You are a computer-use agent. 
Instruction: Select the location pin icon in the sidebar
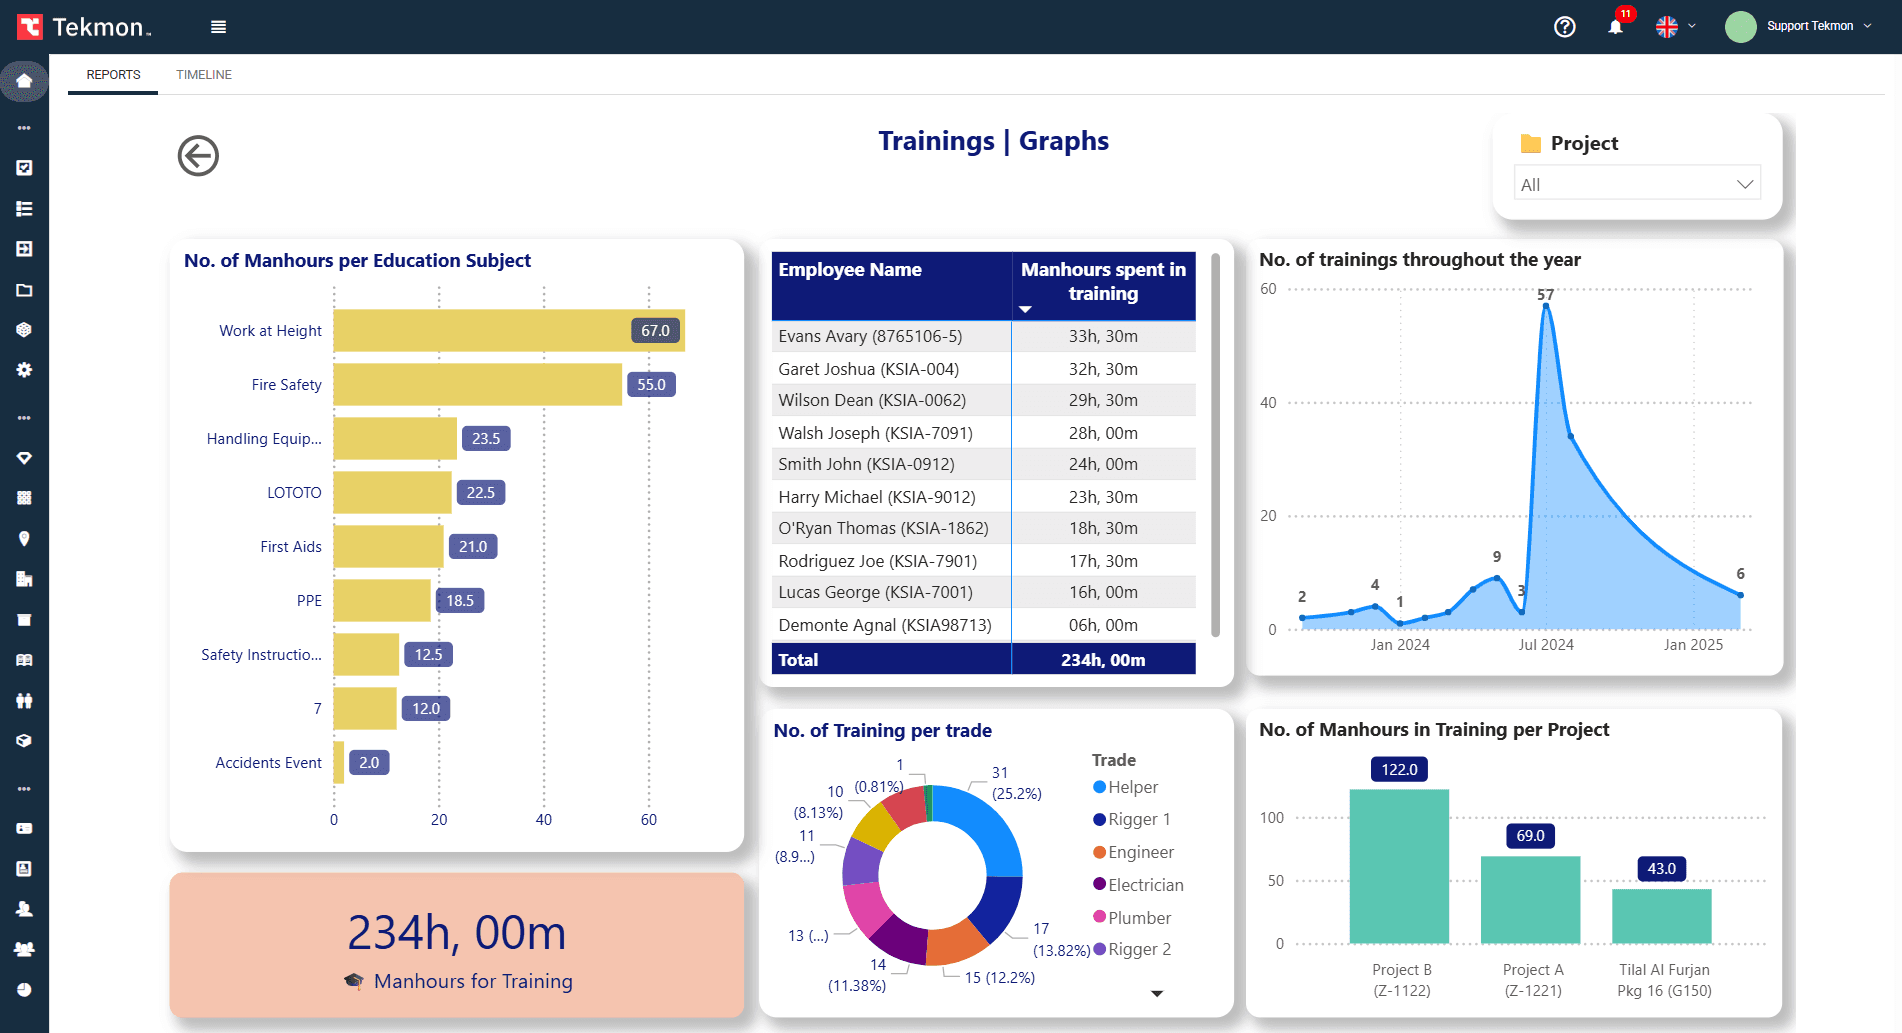click(x=24, y=538)
